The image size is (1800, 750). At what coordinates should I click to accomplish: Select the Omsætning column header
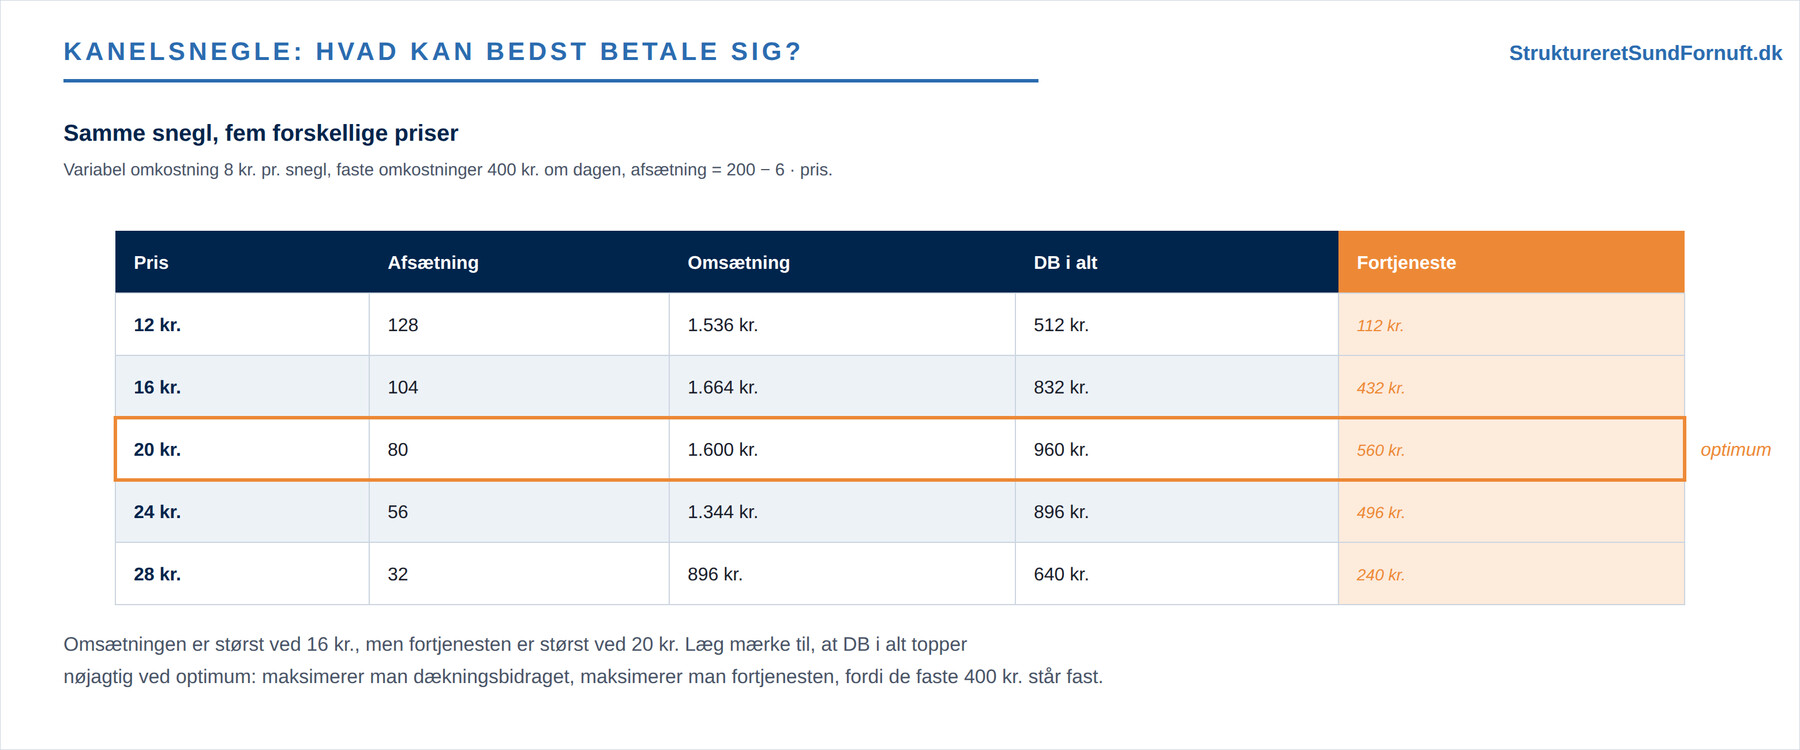pyautogui.click(x=842, y=262)
